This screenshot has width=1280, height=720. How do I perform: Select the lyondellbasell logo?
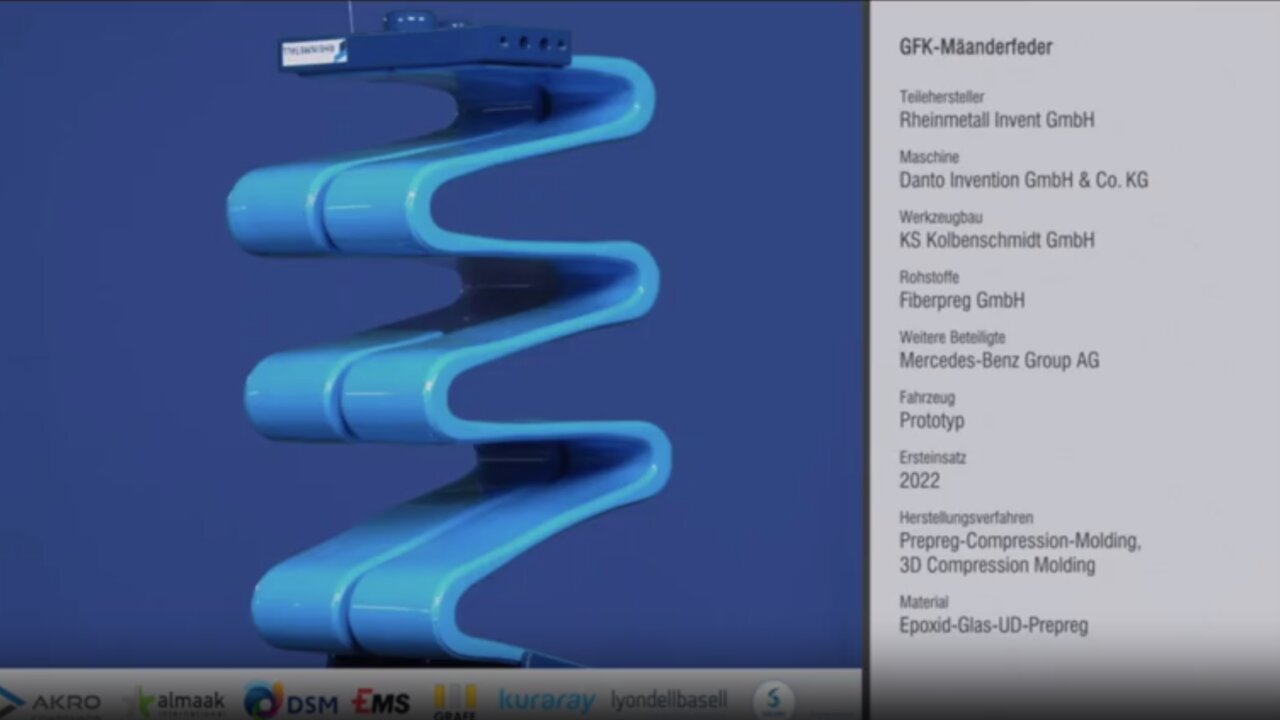[x=668, y=700]
